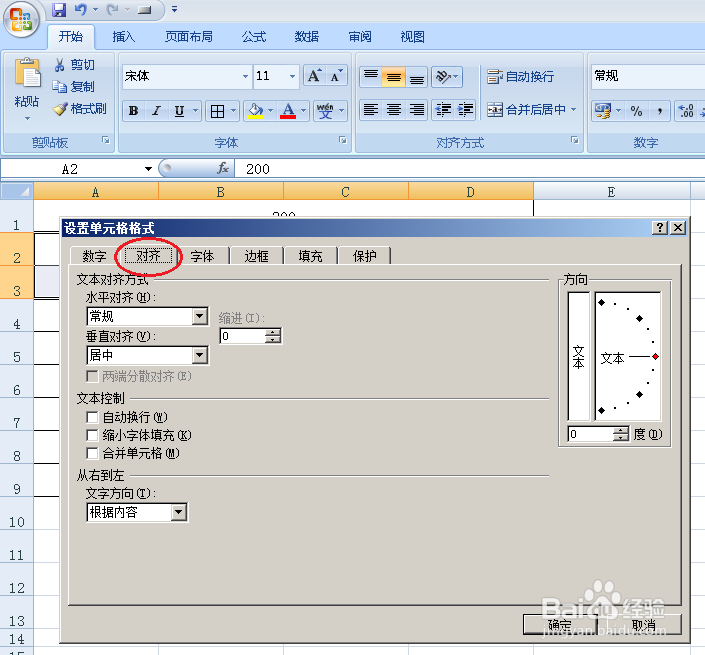Apply comma style format
The height and width of the screenshot is (655, 705).
click(x=659, y=111)
